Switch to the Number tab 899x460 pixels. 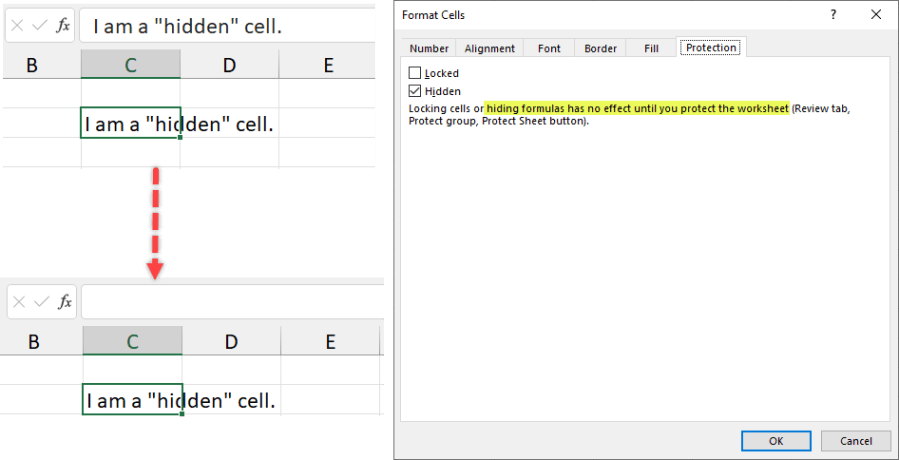429,48
